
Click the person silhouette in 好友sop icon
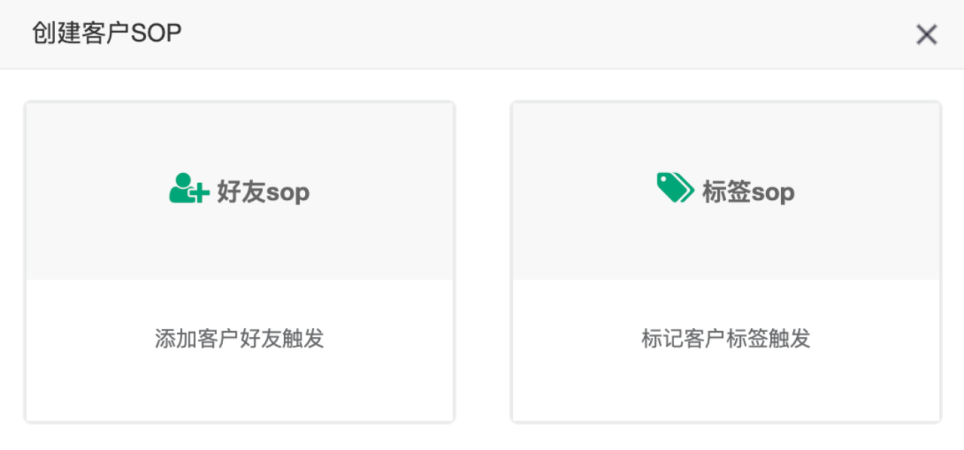pos(180,188)
